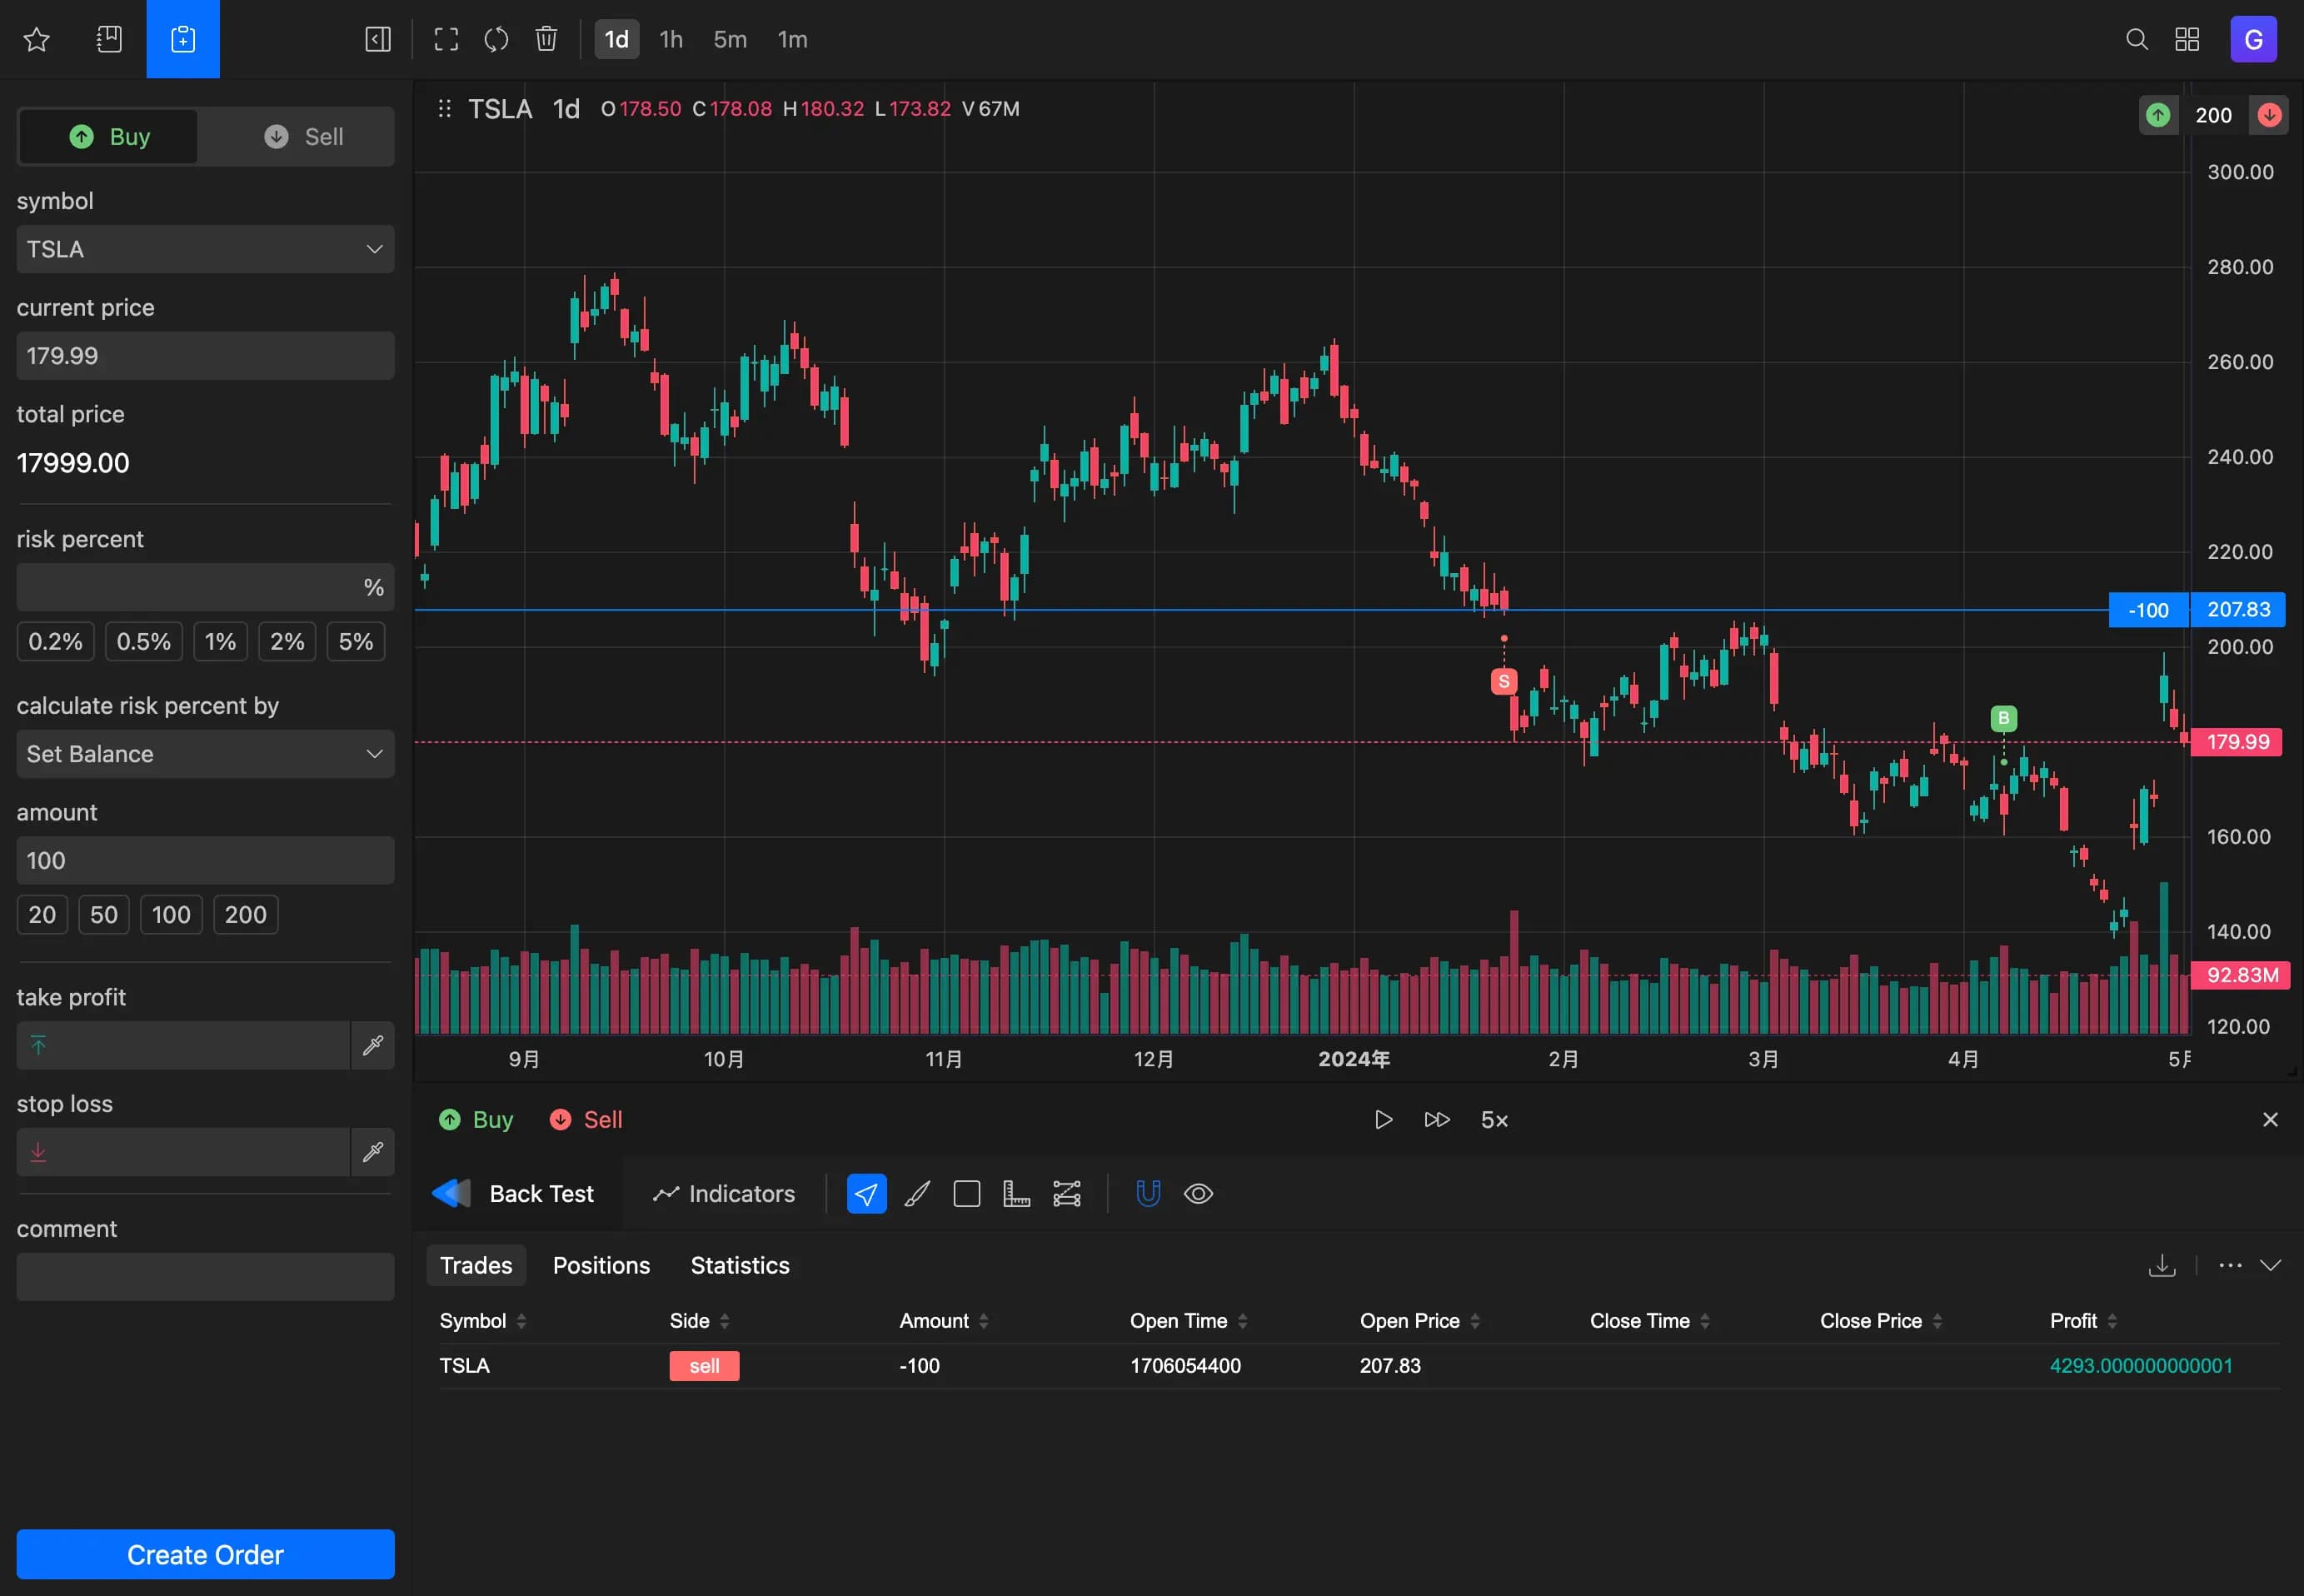This screenshot has width=2304, height=1596.
Task: Set risk percent to 5%
Action: point(356,641)
